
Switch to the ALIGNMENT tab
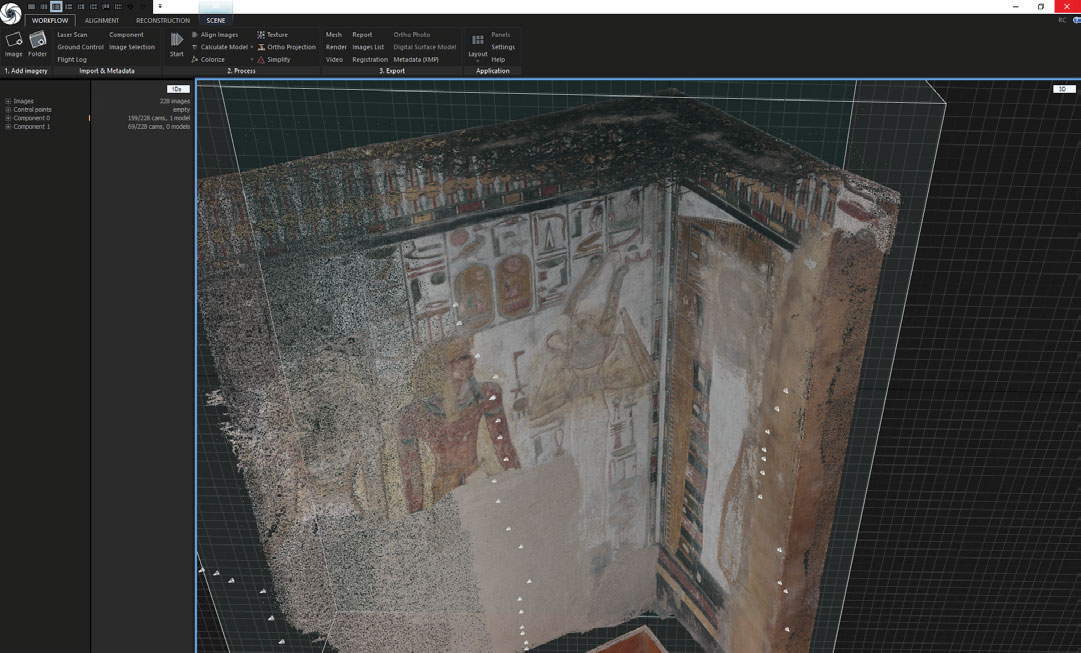102,20
